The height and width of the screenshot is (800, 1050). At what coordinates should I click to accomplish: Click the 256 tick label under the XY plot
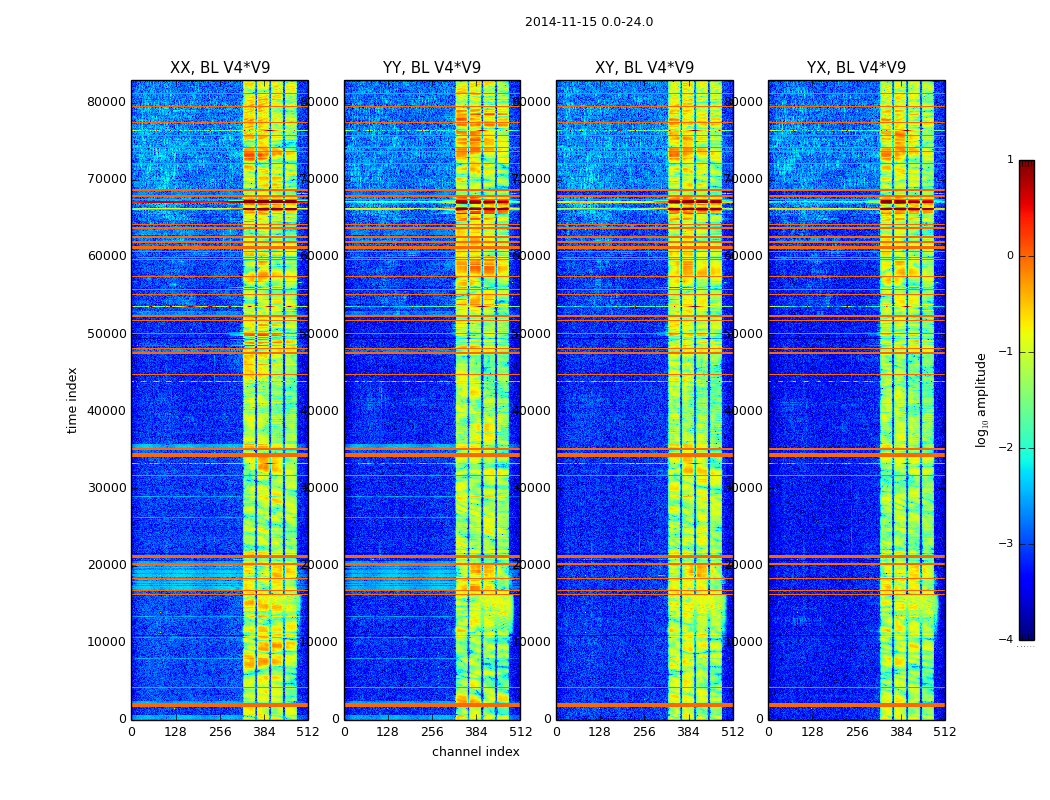point(644,732)
